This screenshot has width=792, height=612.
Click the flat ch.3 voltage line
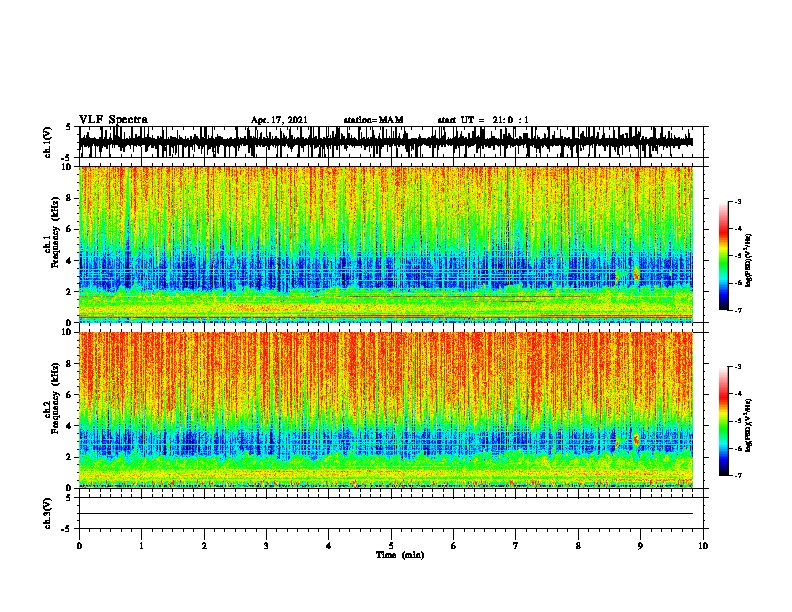386,514
